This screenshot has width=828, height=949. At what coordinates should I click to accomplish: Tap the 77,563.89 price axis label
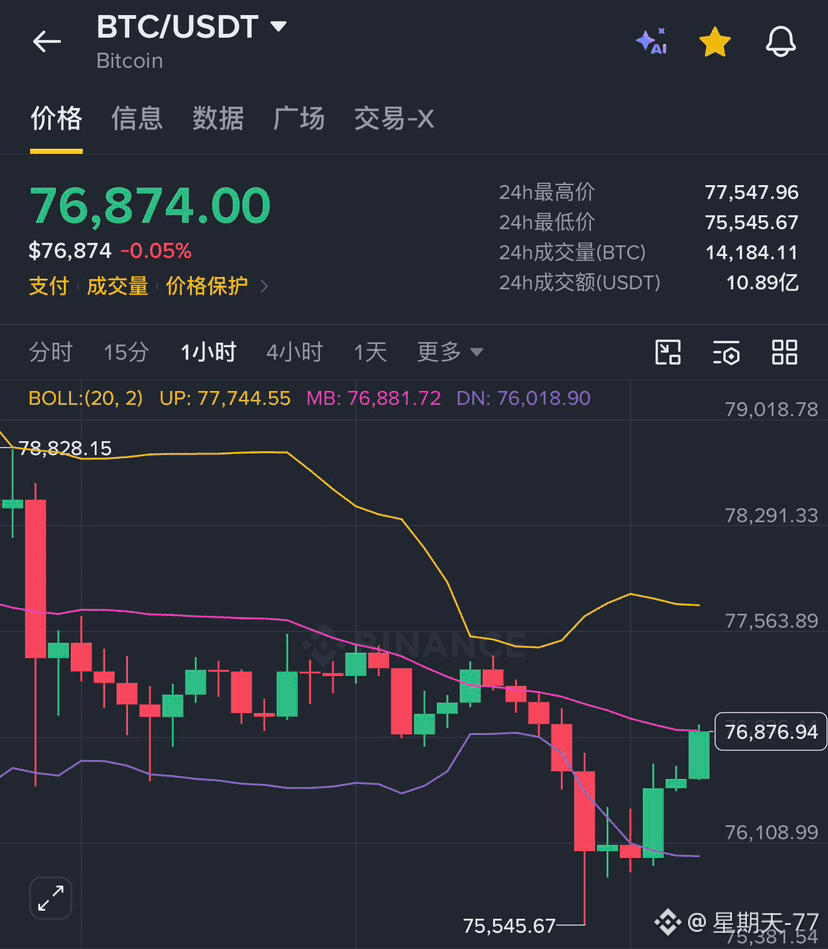(x=772, y=621)
